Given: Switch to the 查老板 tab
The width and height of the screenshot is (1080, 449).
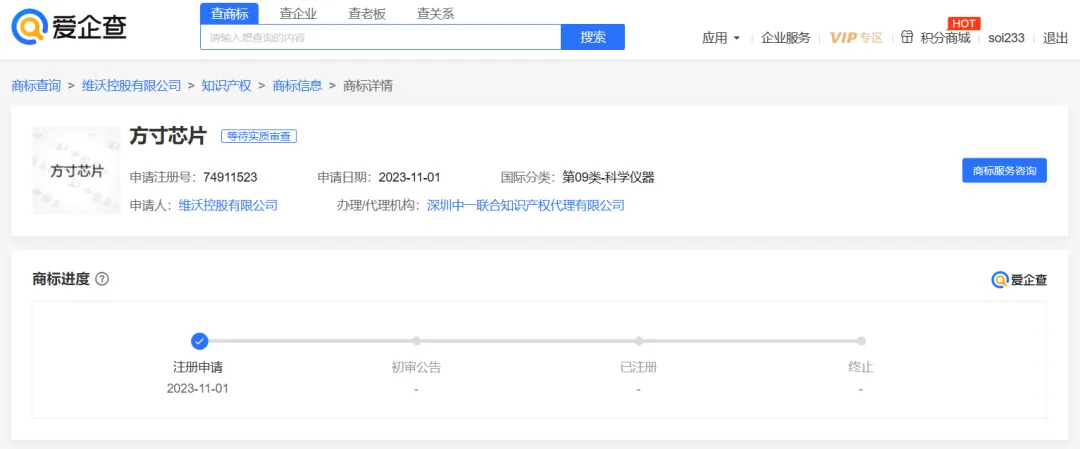Looking at the screenshot, I should (x=367, y=13).
